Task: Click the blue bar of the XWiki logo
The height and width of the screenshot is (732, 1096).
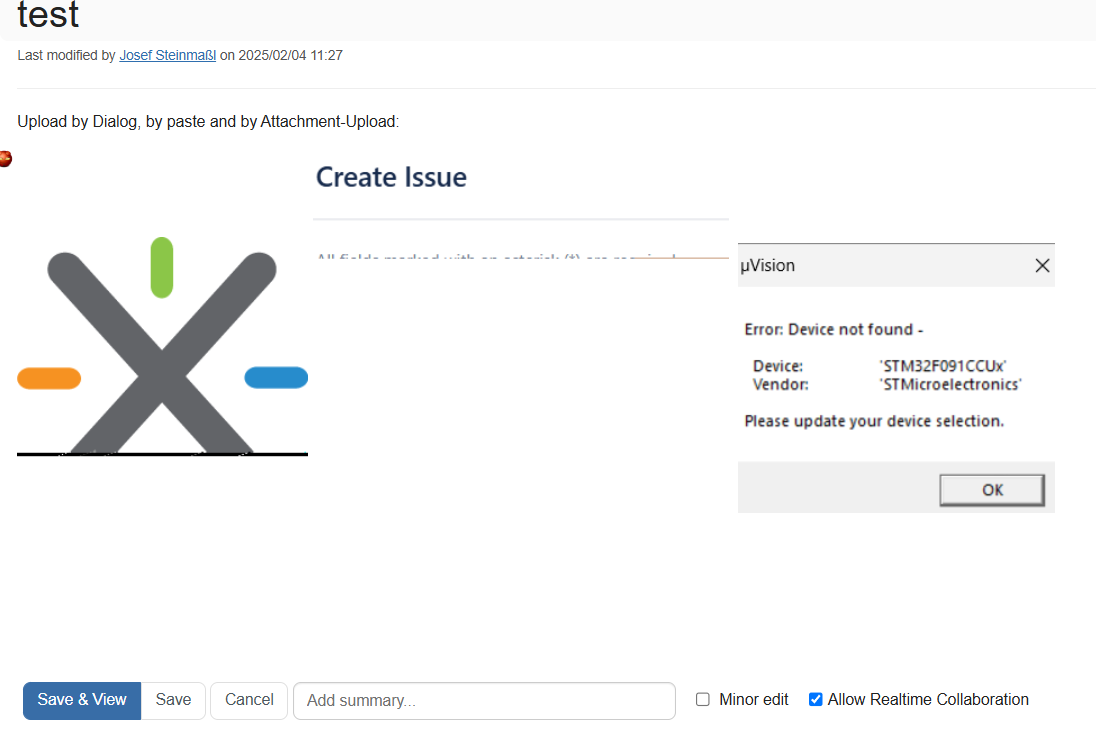Action: pos(276,377)
